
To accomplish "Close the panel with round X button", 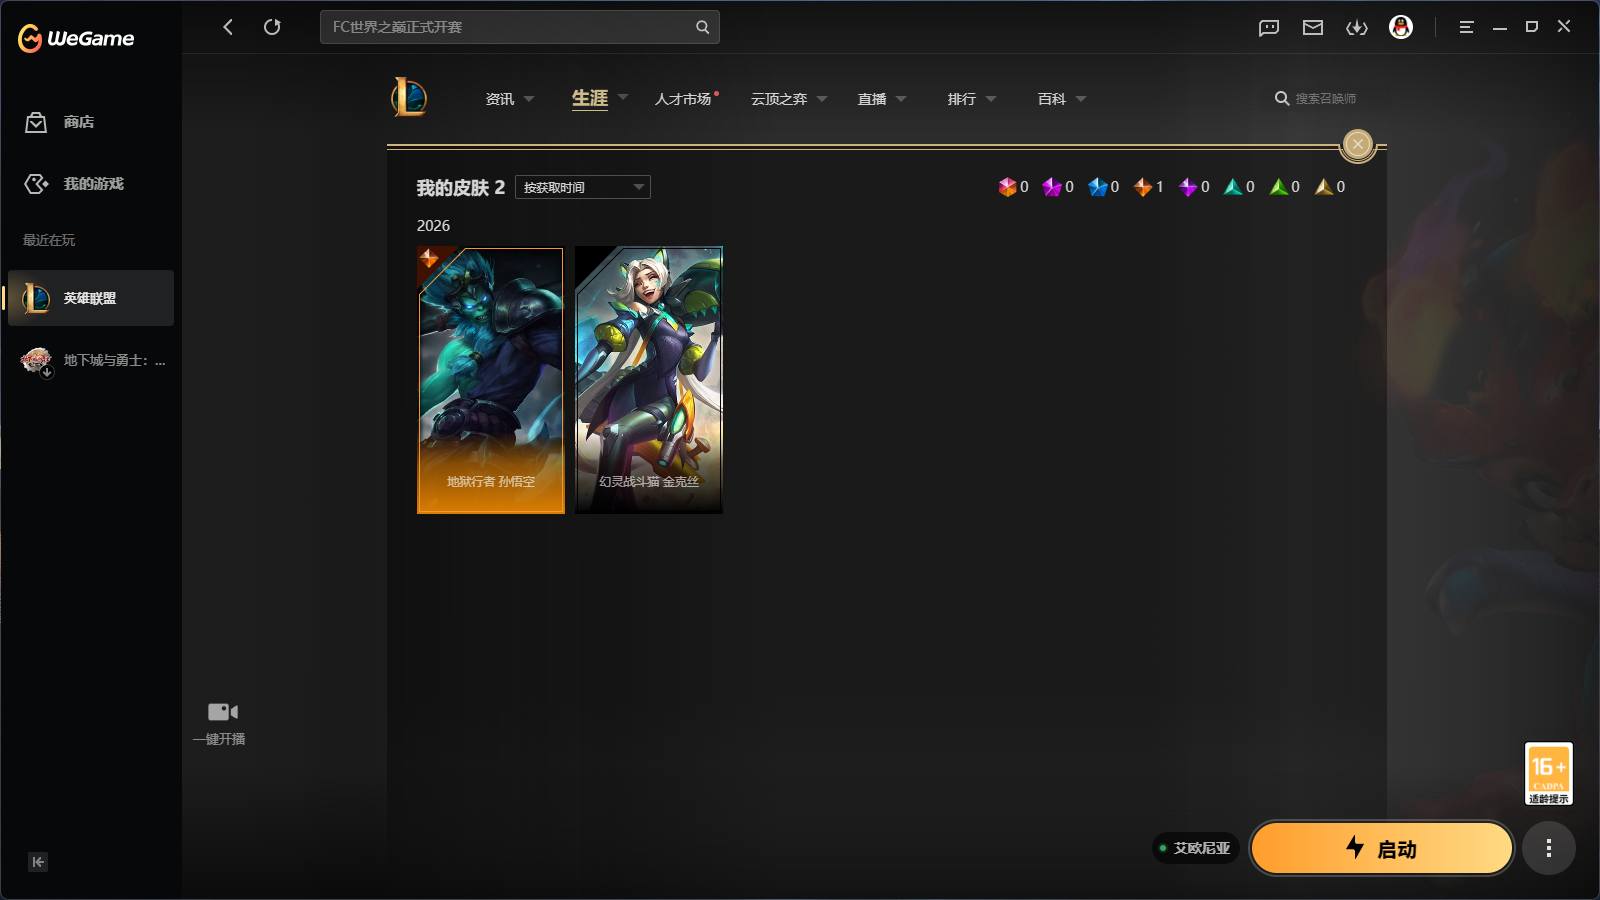I will coord(1357,144).
